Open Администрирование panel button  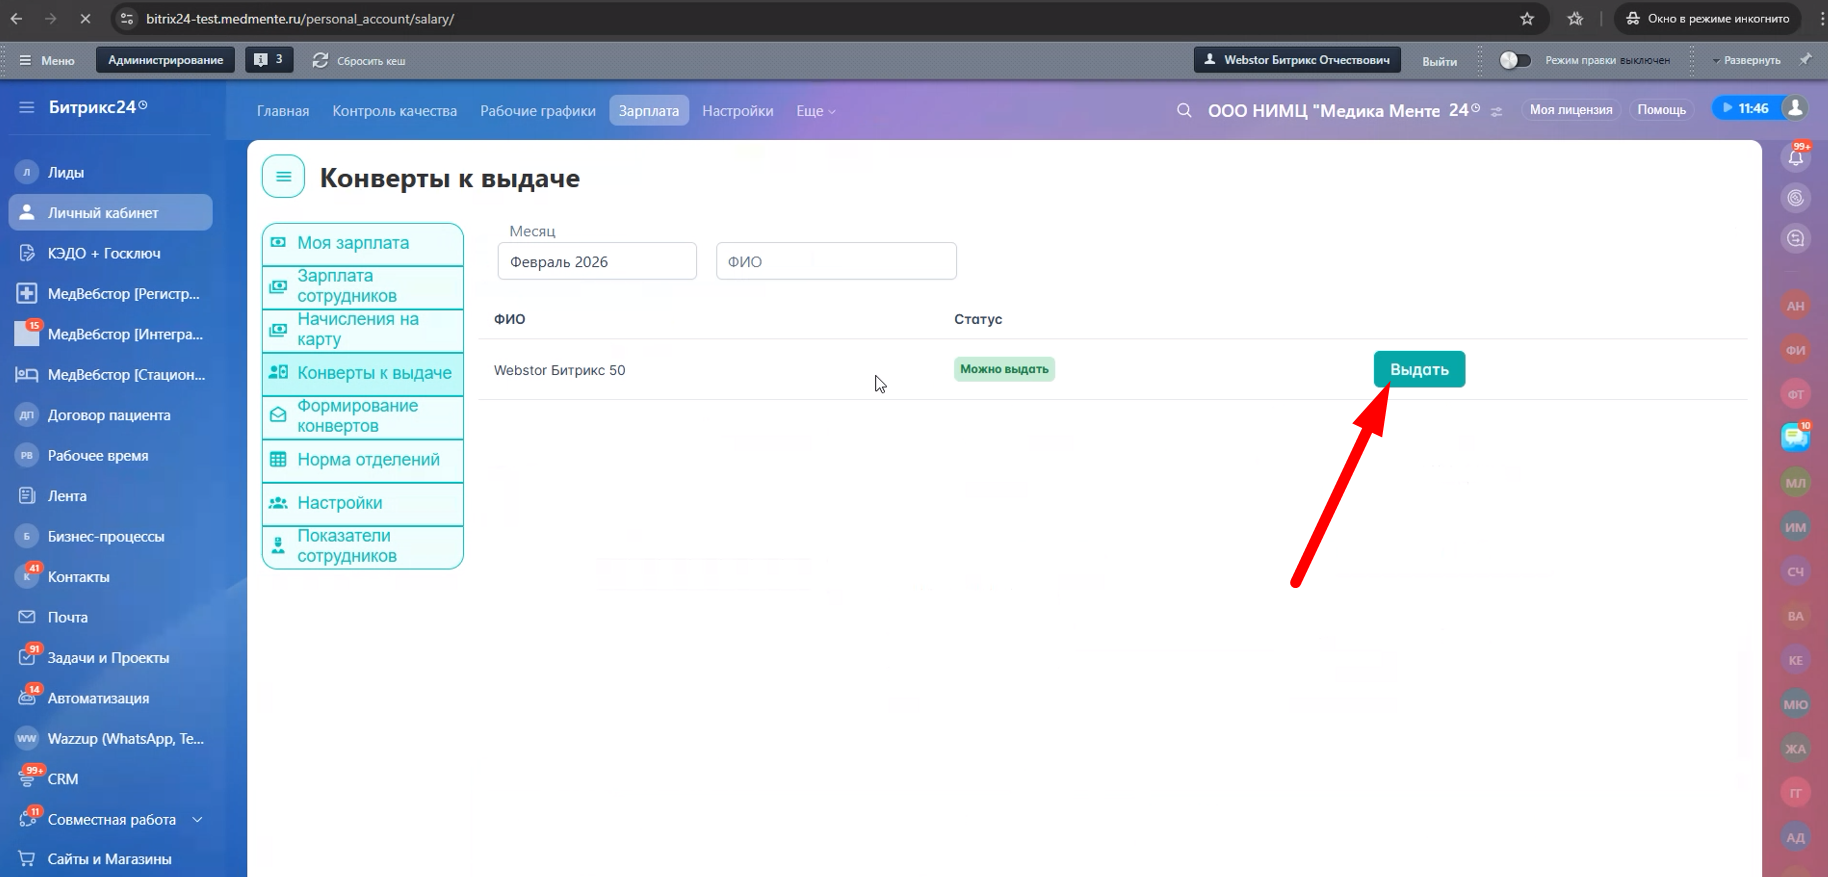click(165, 60)
